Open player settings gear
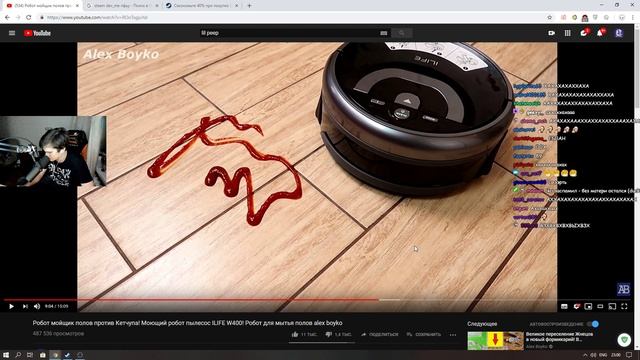This screenshot has width=640, height=360. coord(576,306)
